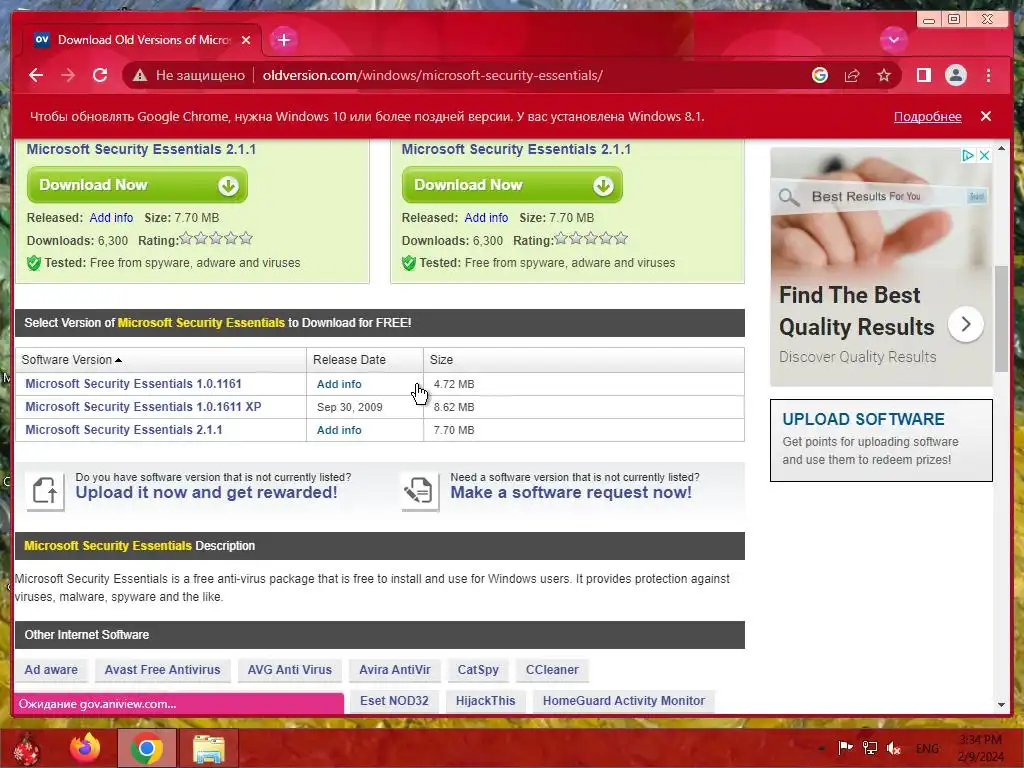Viewport: 1024px width, 768px height.
Task: Open the Avira AntiVir tag
Action: tap(394, 669)
